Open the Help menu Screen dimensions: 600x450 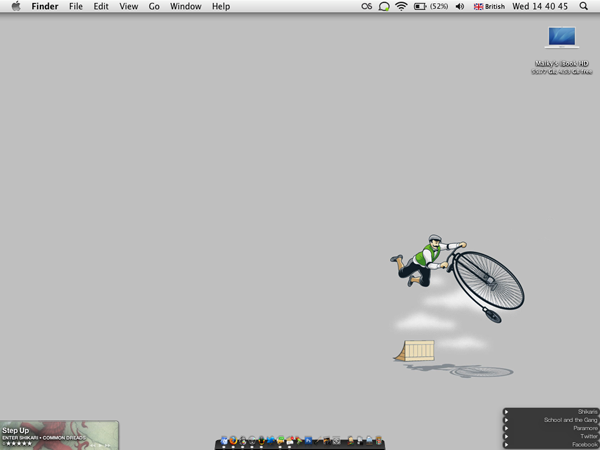[x=221, y=7]
